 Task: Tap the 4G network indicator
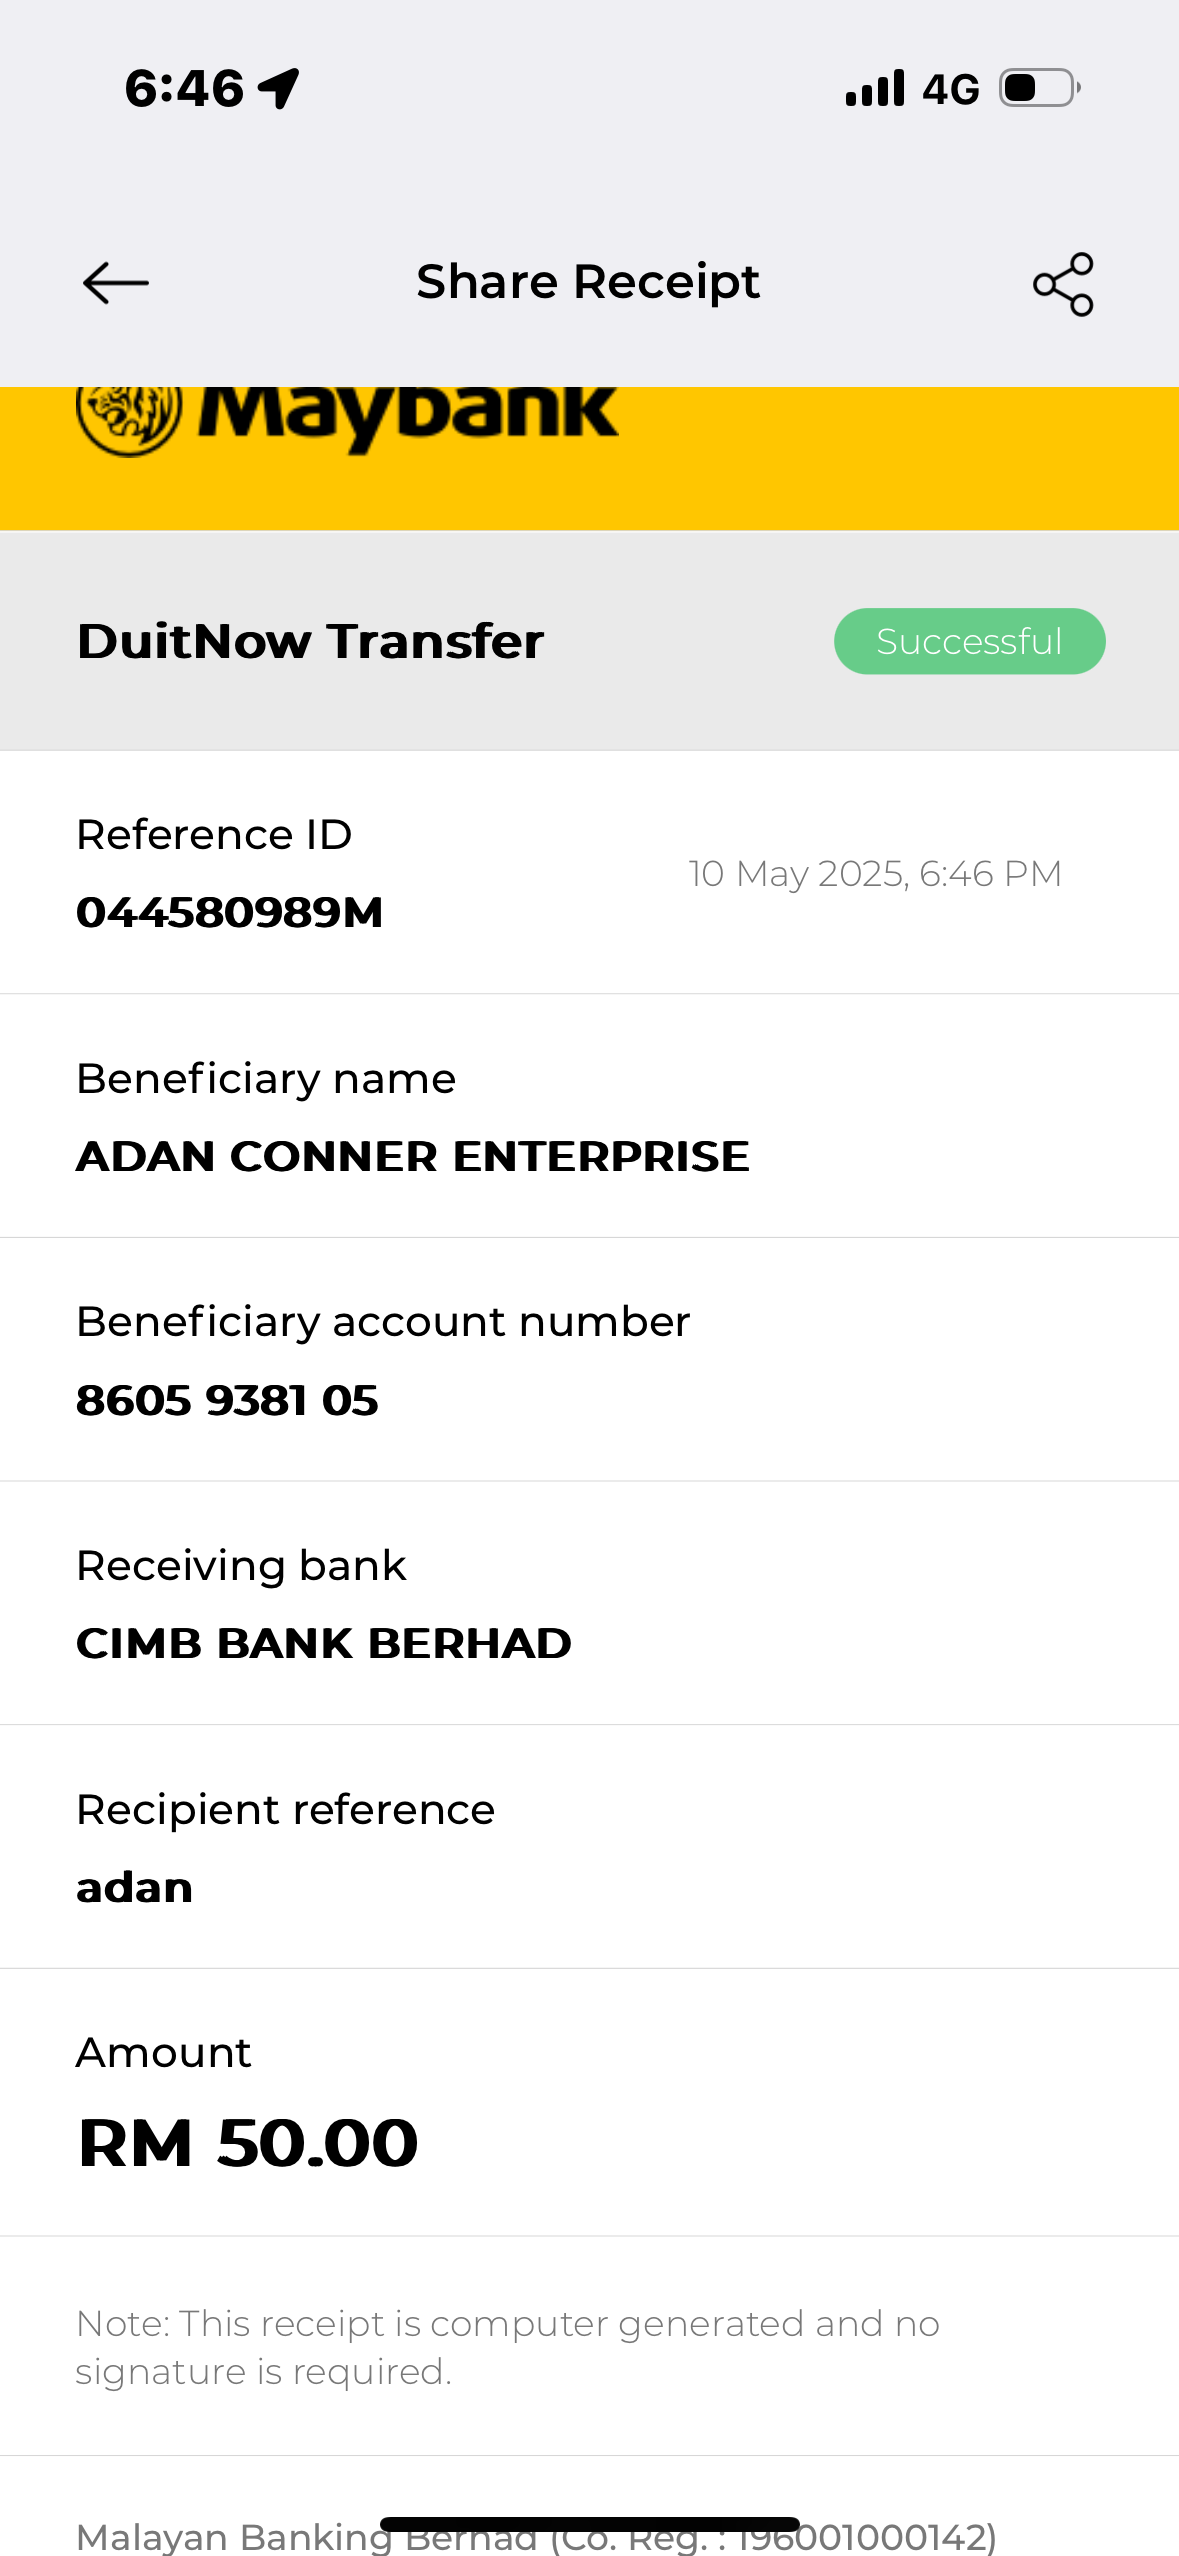click(950, 90)
